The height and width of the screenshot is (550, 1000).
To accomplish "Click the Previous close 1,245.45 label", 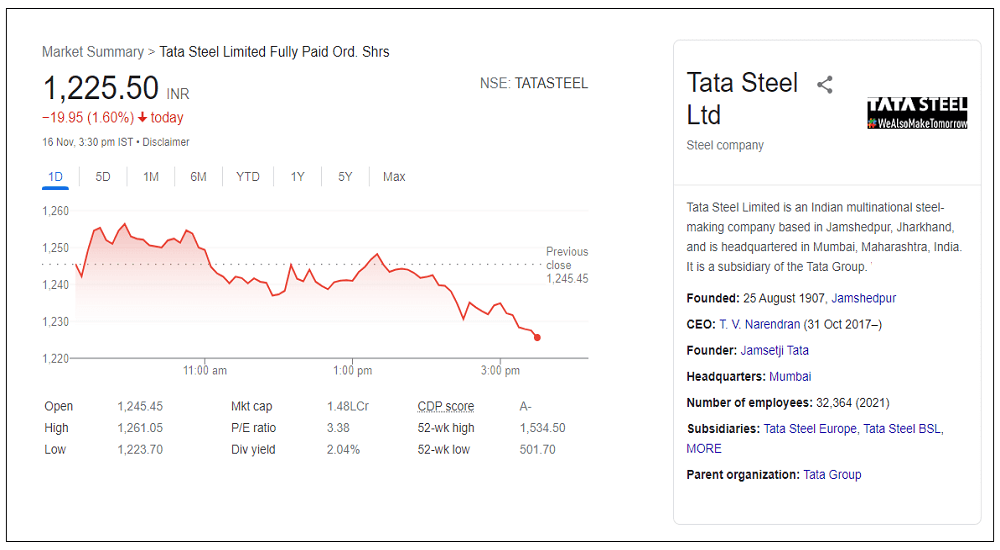I will point(567,265).
